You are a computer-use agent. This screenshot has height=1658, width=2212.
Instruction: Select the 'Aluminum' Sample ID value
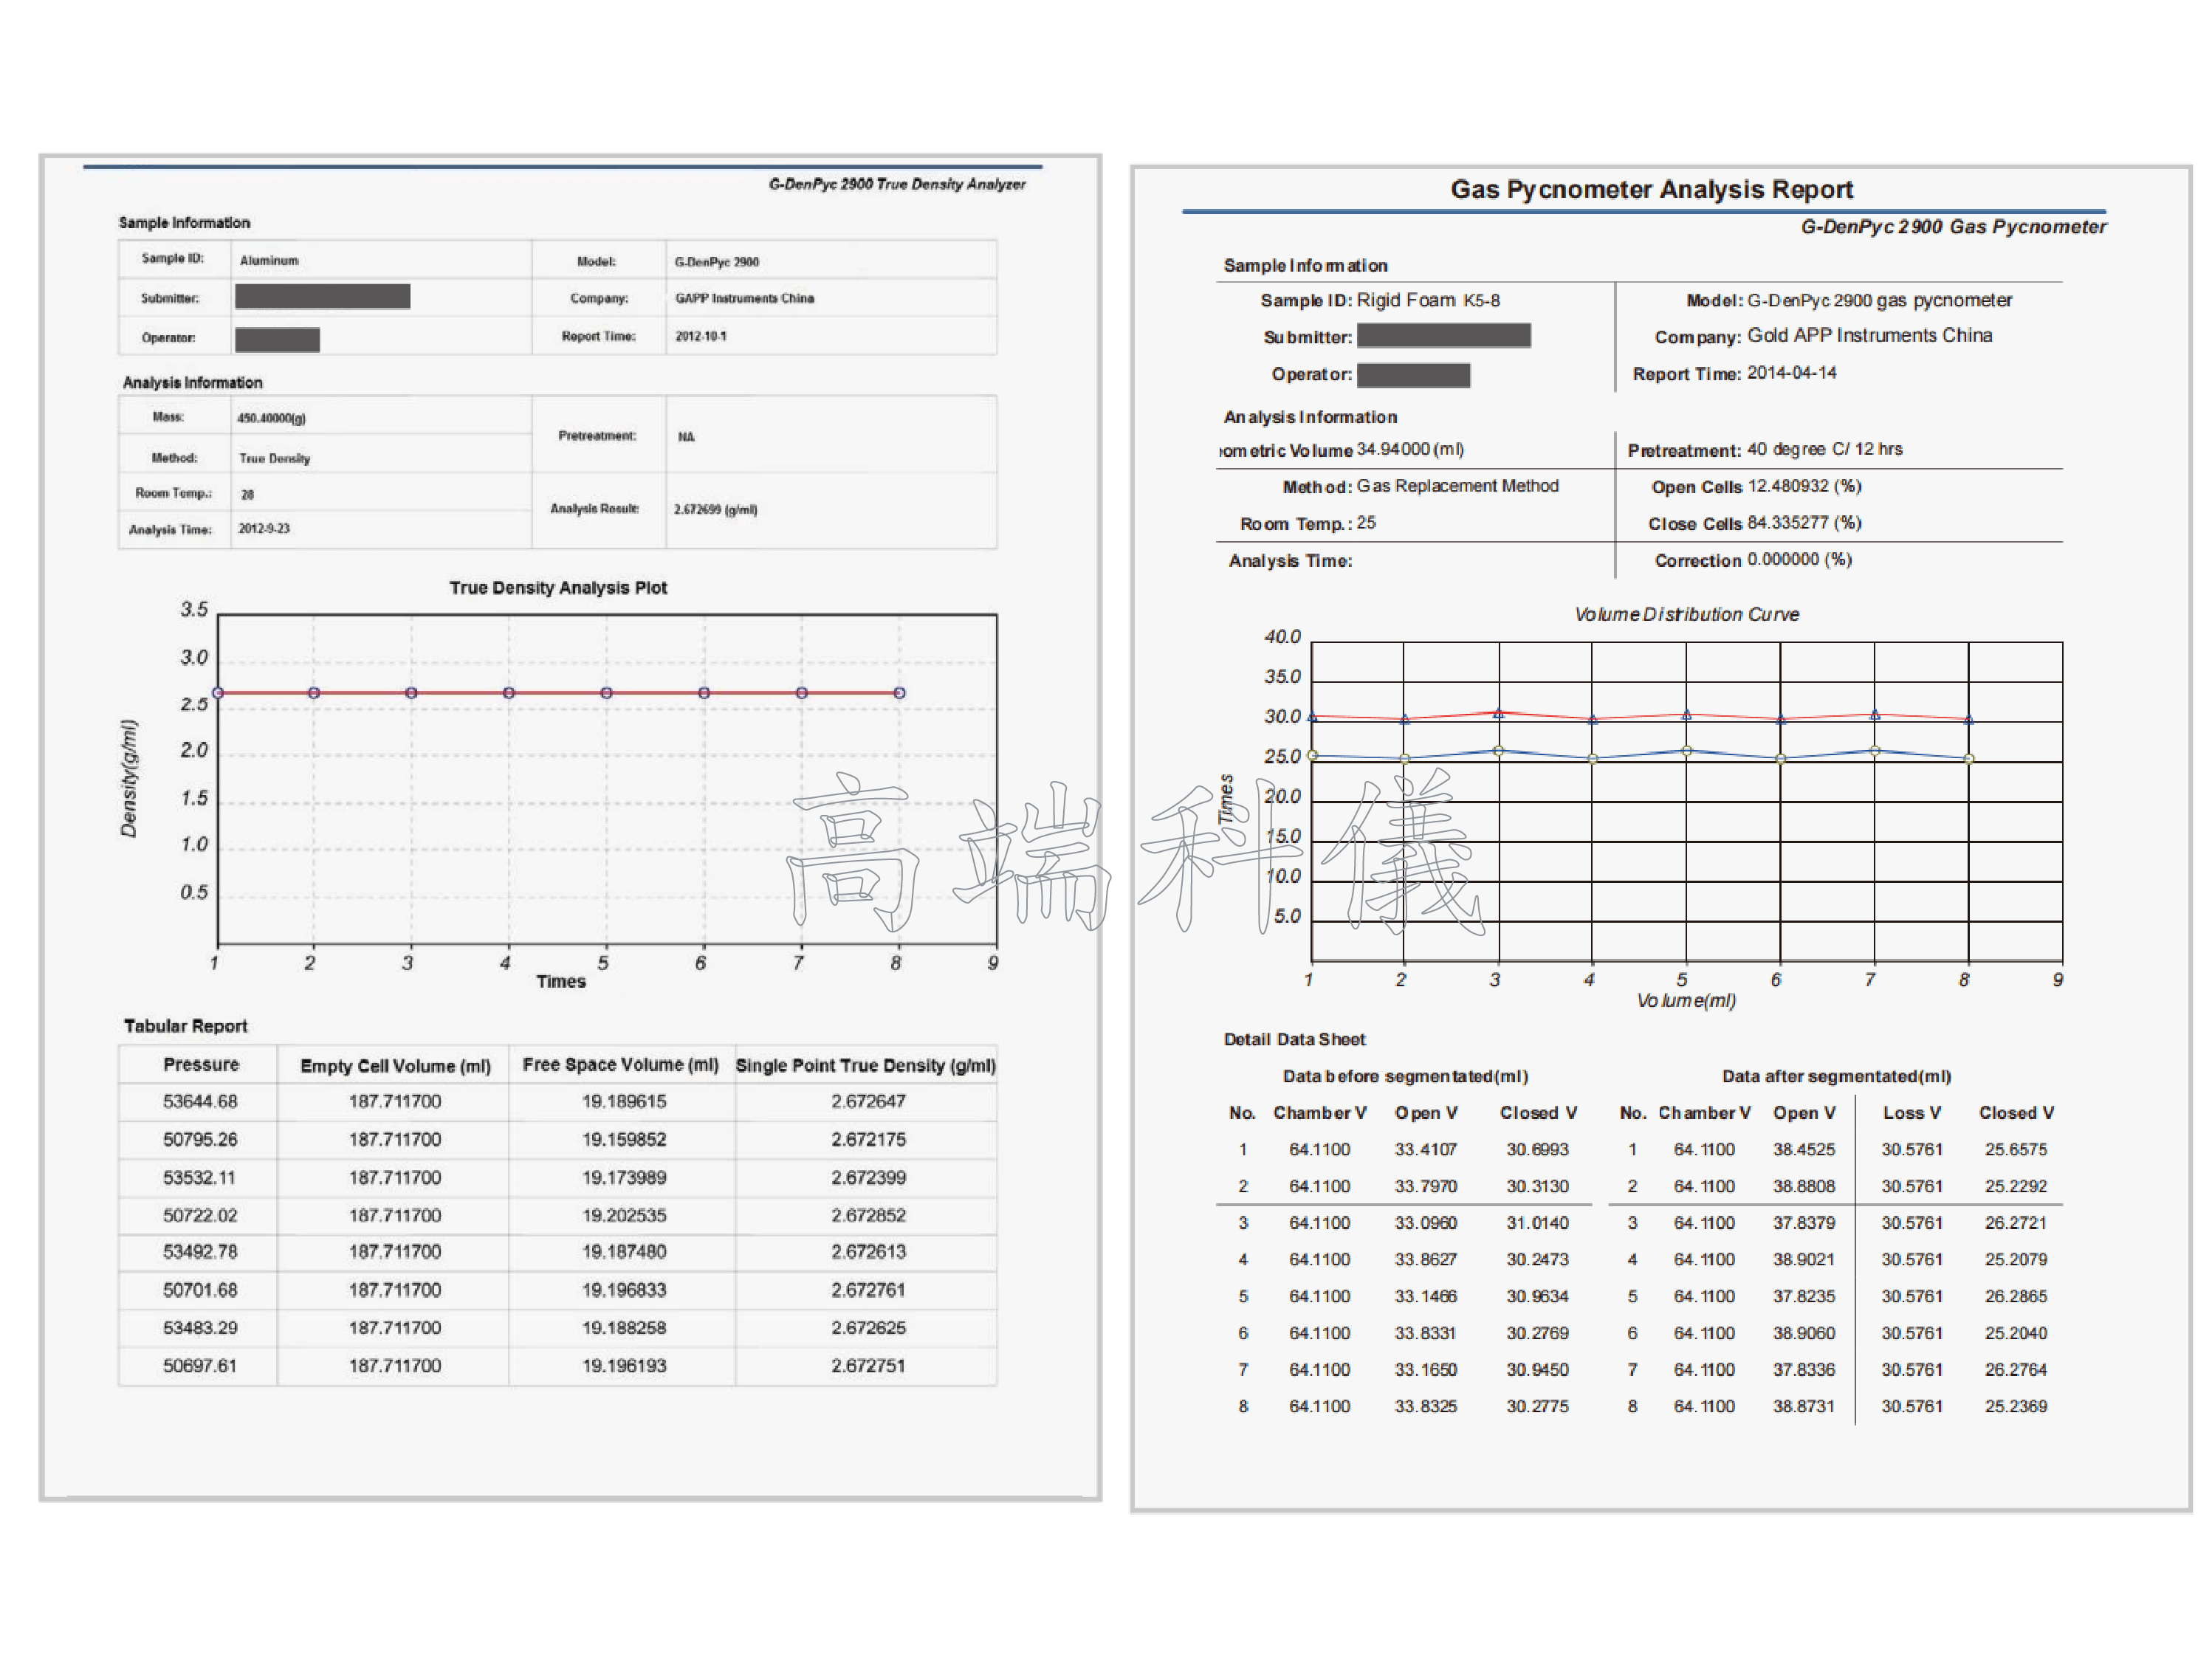click(269, 260)
